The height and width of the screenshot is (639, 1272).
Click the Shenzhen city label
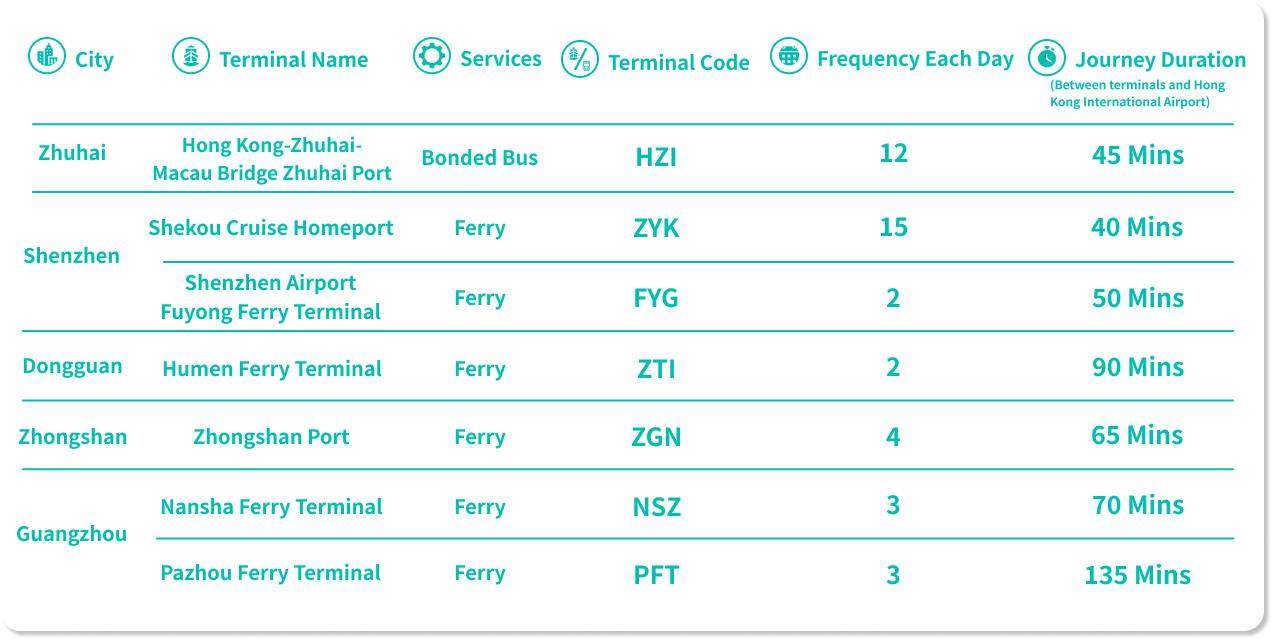tap(71, 256)
